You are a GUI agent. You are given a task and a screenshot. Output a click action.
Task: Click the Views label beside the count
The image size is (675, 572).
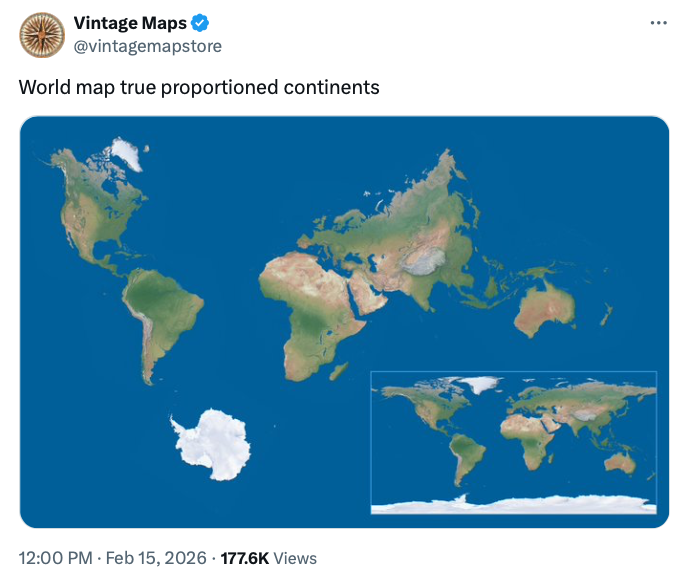294,557
